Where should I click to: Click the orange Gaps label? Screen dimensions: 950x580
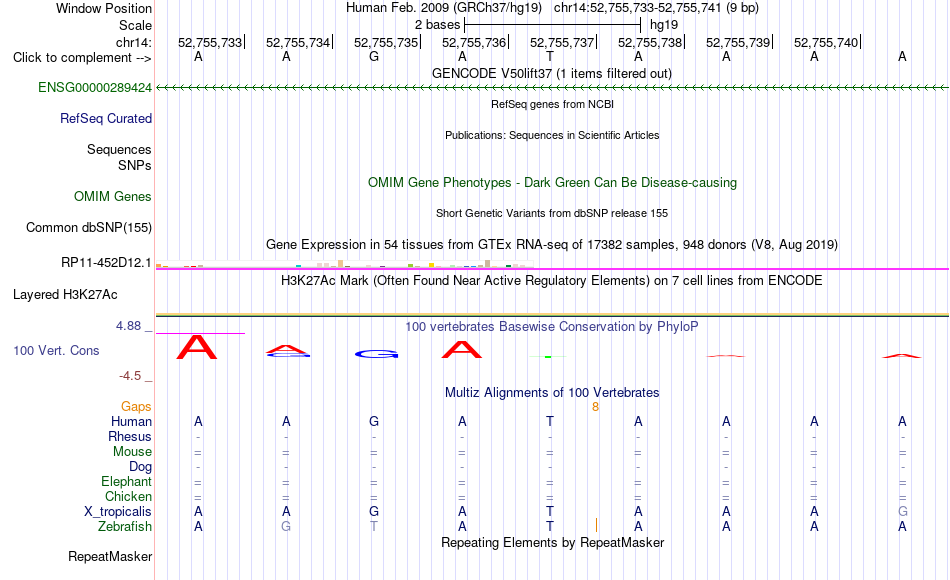pos(136,406)
